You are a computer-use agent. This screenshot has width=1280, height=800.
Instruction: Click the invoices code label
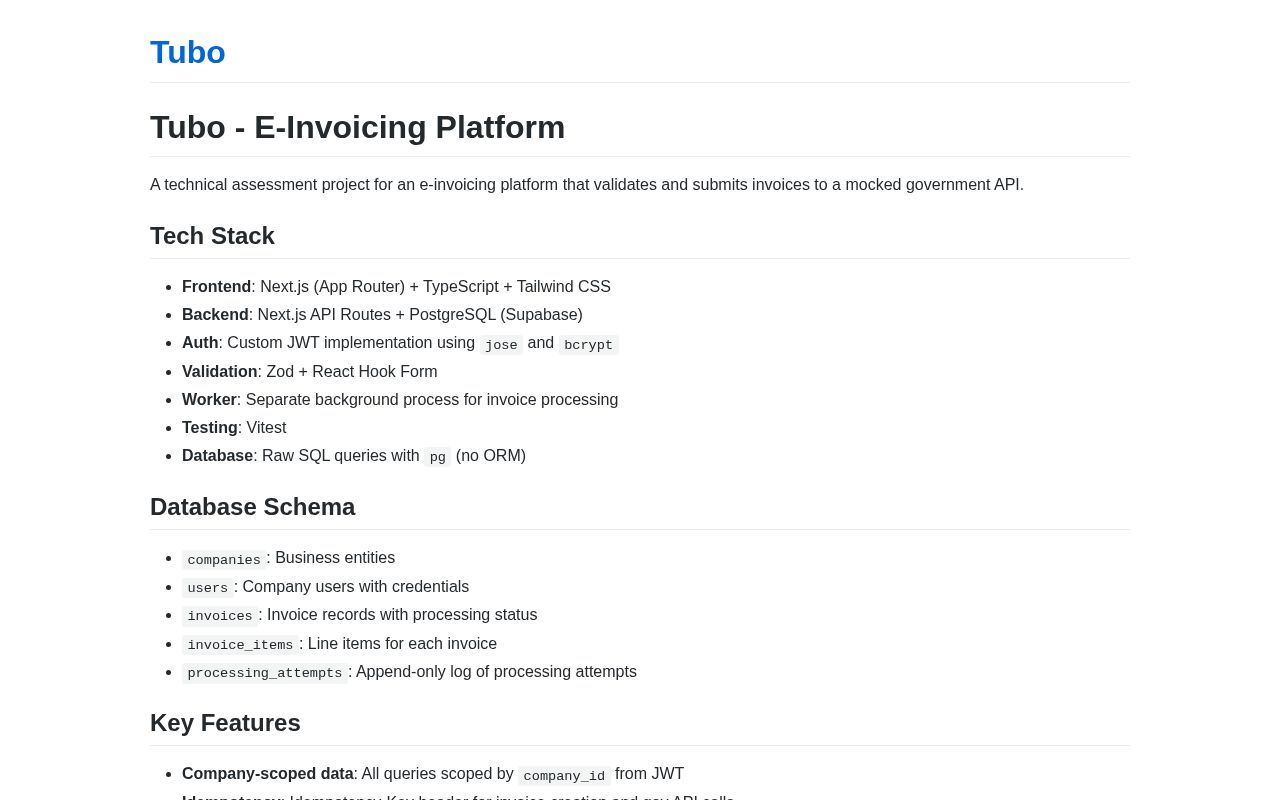[x=220, y=616]
